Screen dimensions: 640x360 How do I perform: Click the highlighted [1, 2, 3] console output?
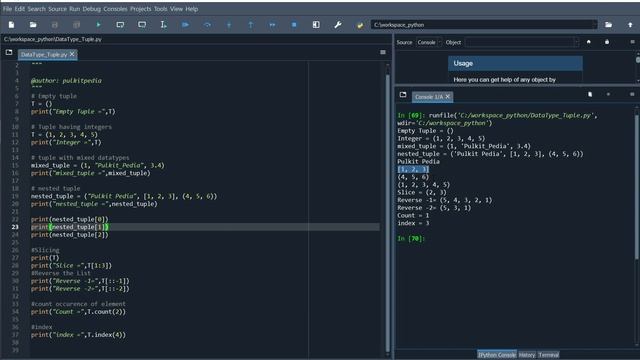(x=413, y=169)
